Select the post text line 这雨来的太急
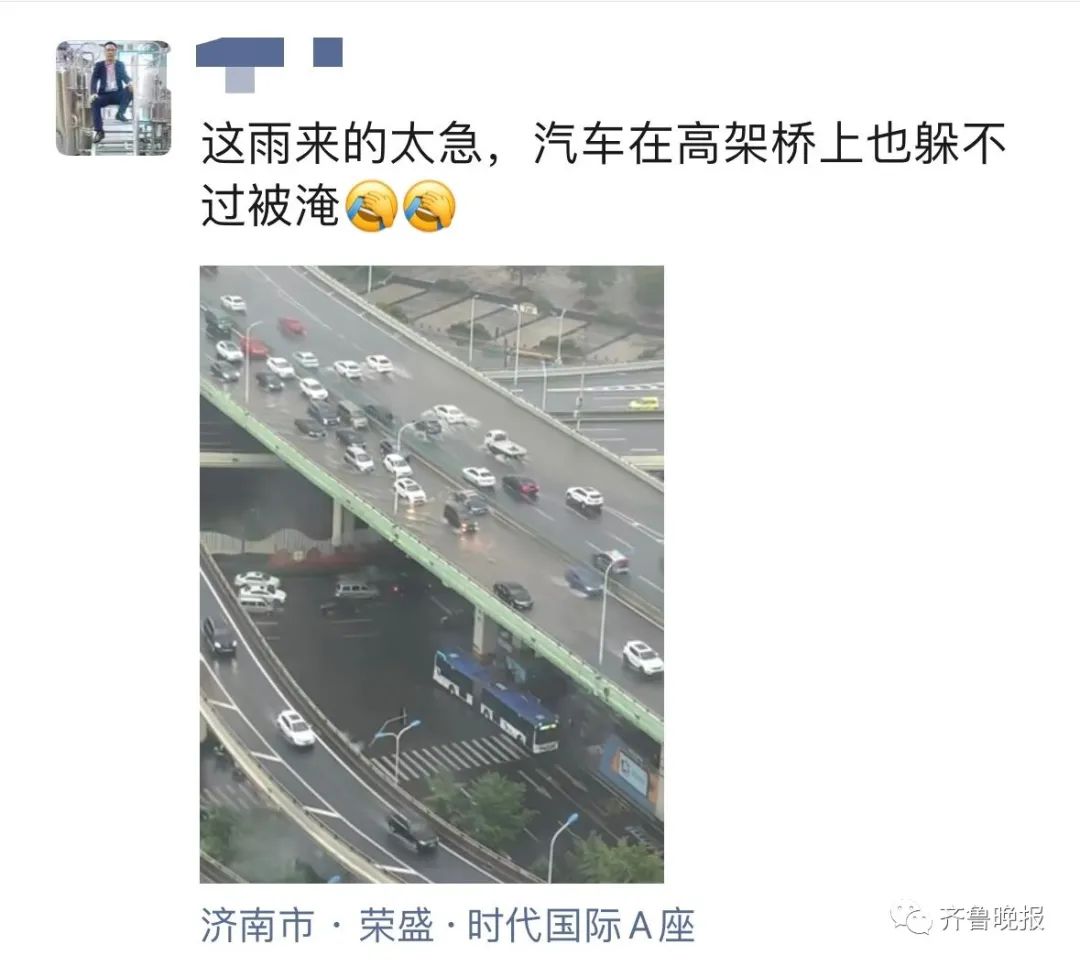The width and height of the screenshot is (1080, 966). click(340, 143)
